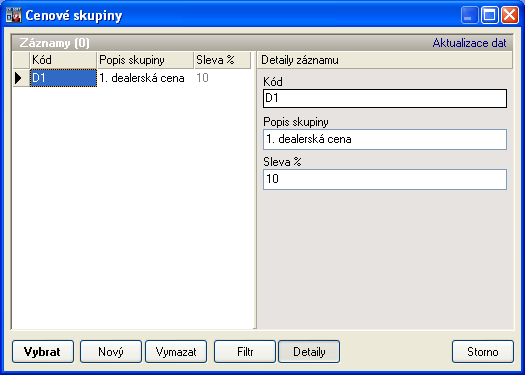Image resolution: width=525 pixels, height=375 pixels.
Task: Click the Aktualizace dat link
Action: (469, 43)
